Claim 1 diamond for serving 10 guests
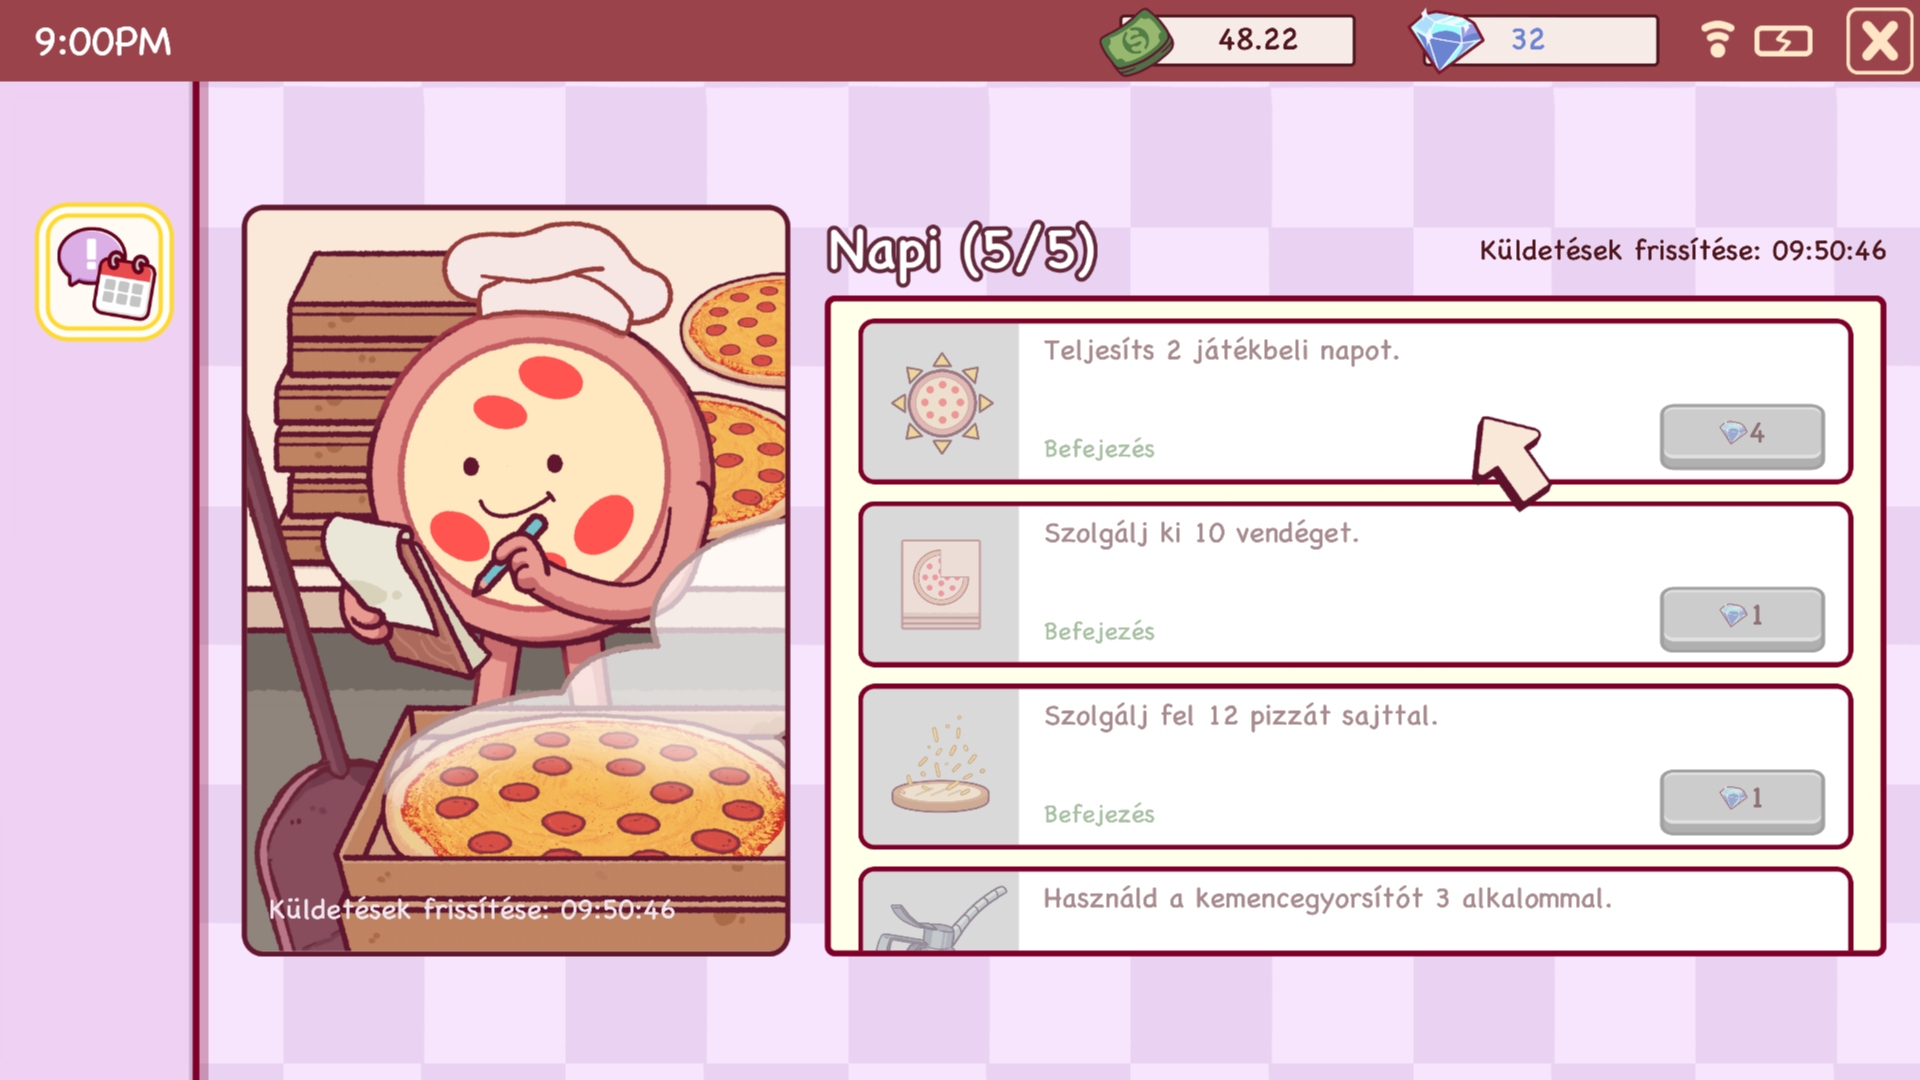This screenshot has width=1920, height=1080. coord(1742,618)
